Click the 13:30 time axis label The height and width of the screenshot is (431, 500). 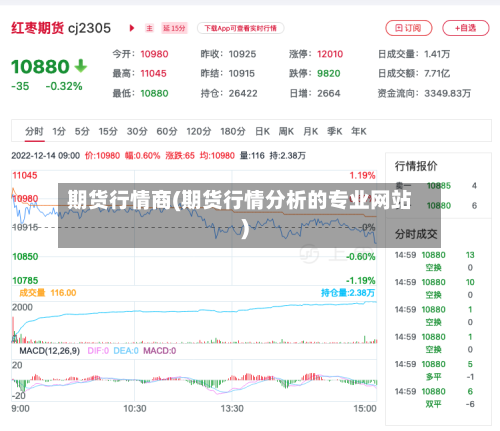point(232,409)
